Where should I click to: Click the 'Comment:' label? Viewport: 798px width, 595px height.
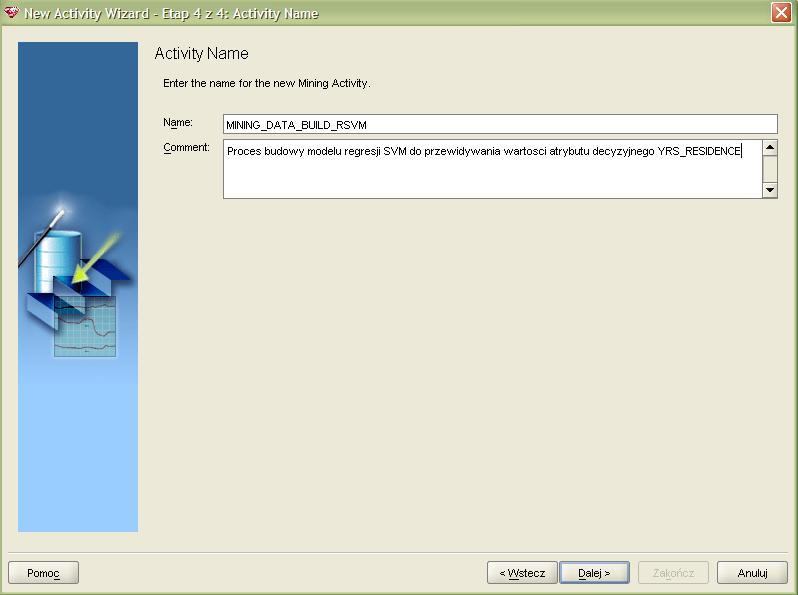186,148
